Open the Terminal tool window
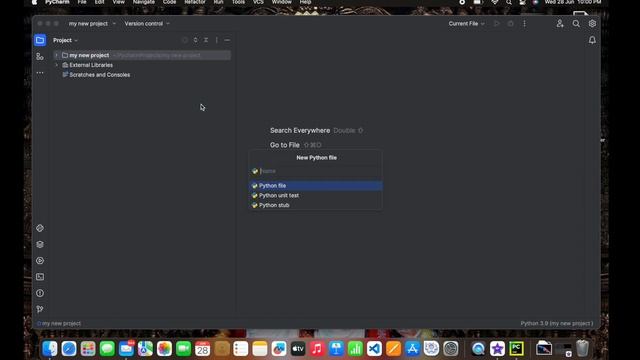Image resolution: width=640 pixels, height=360 pixels. [x=40, y=277]
